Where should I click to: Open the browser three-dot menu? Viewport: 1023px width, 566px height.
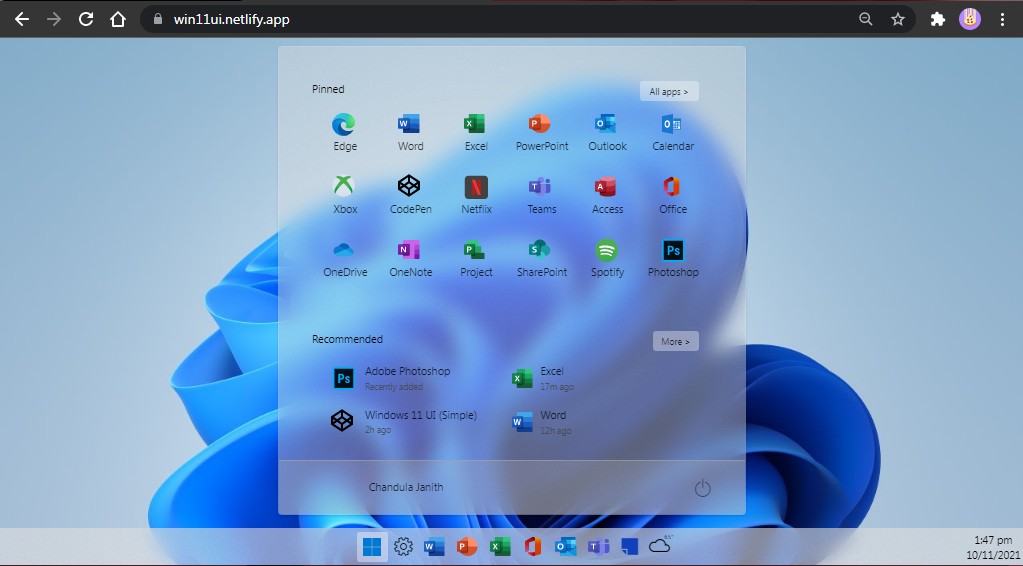(1003, 20)
